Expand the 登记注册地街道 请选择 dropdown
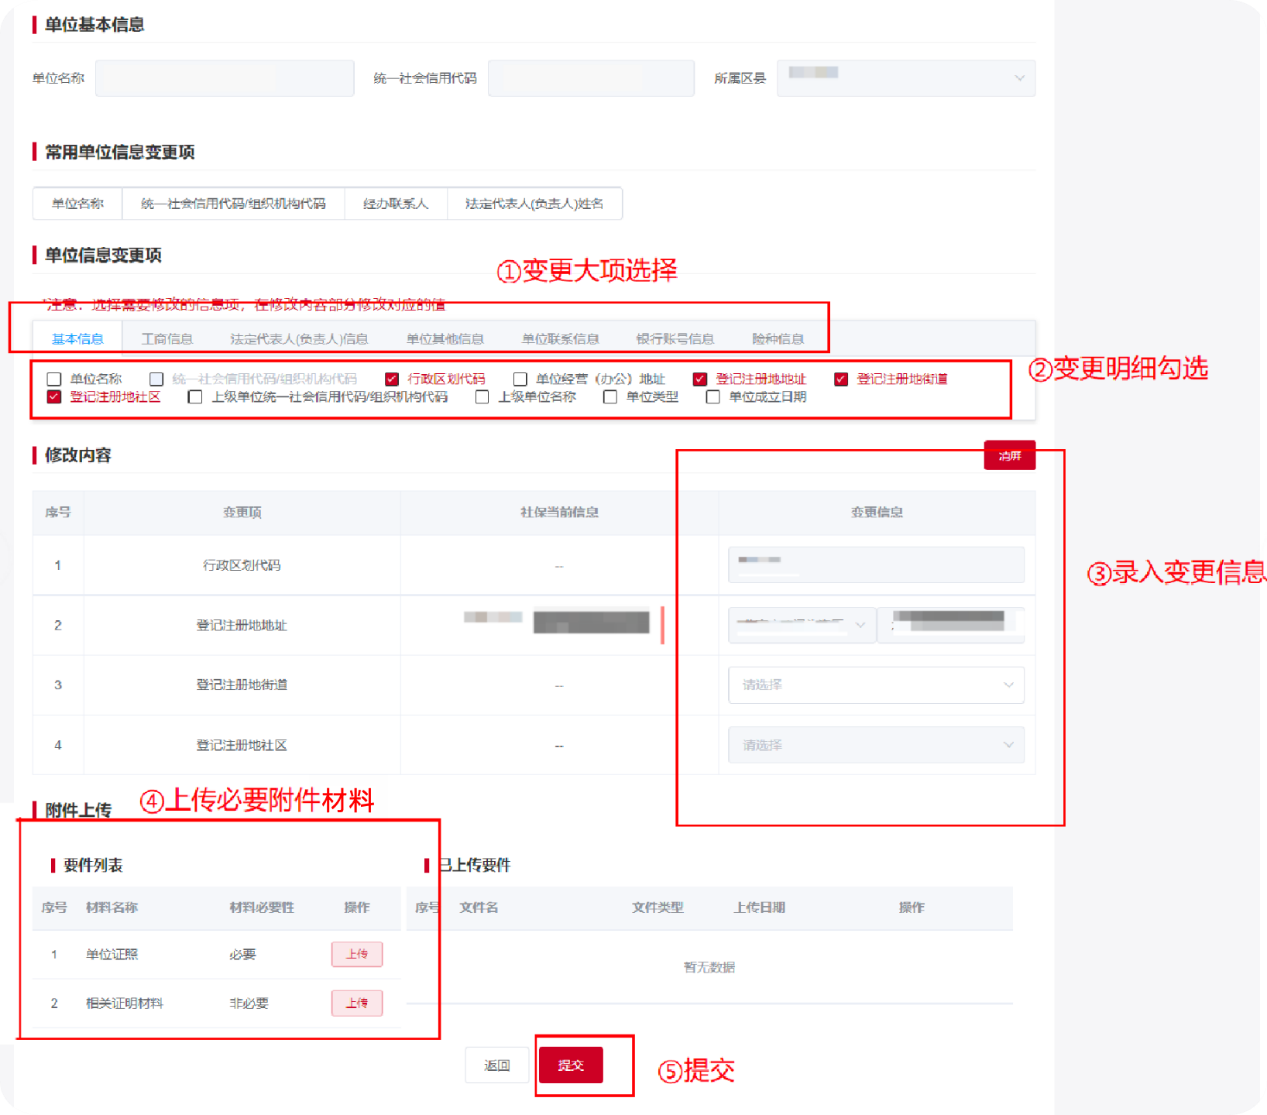The image size is (1267, 1115). [x=876, y=685]
